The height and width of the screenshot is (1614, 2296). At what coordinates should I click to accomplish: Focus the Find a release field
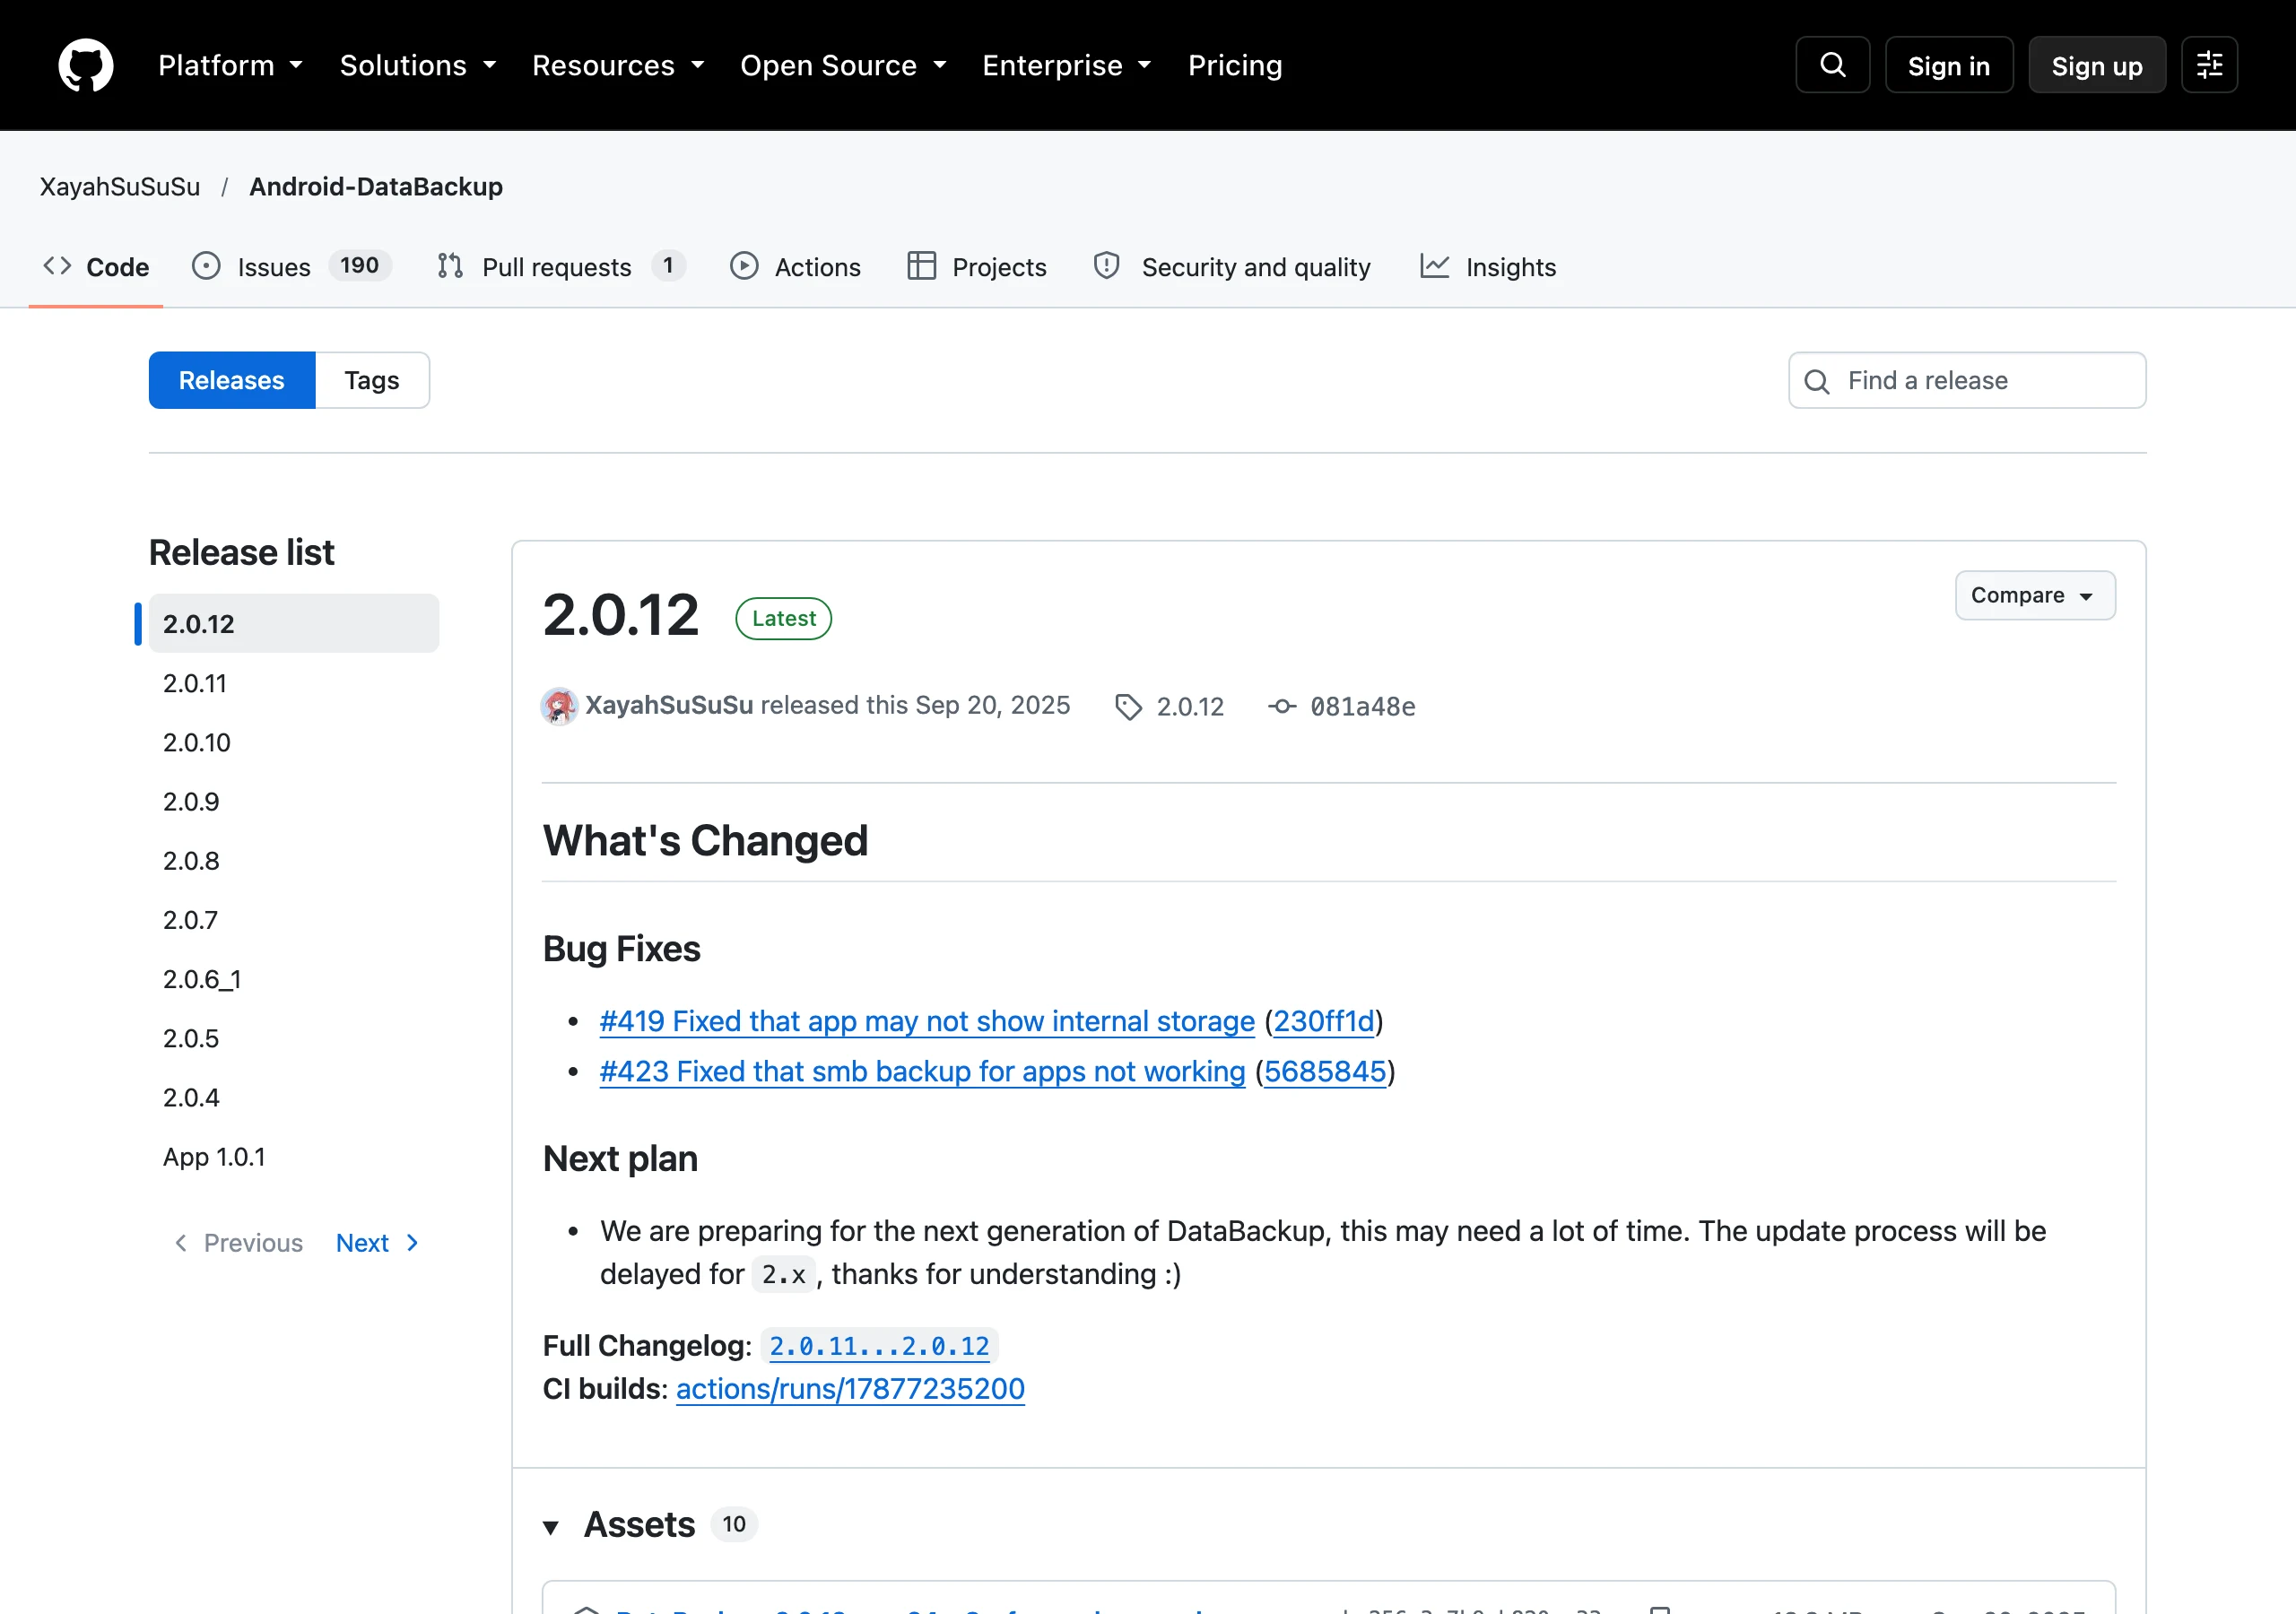[x=1967, y=380]
